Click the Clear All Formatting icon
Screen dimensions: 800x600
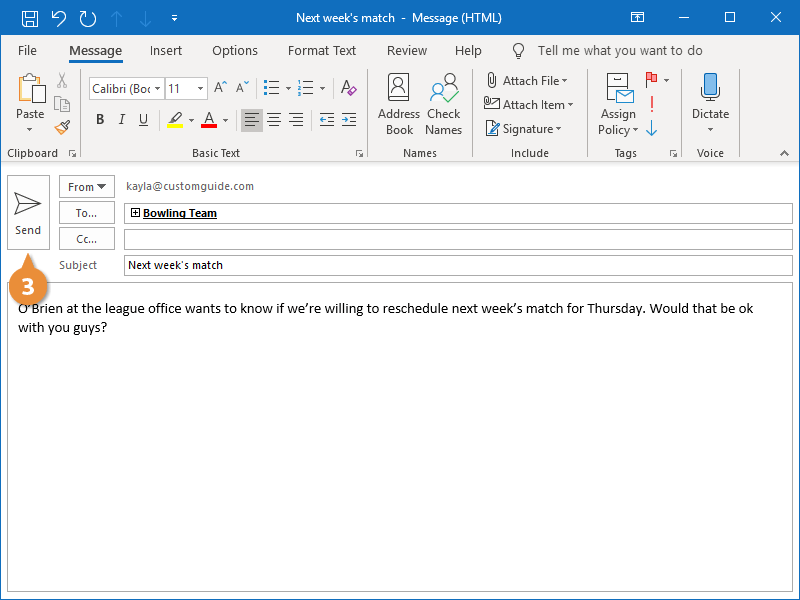[x=348, y=88]
